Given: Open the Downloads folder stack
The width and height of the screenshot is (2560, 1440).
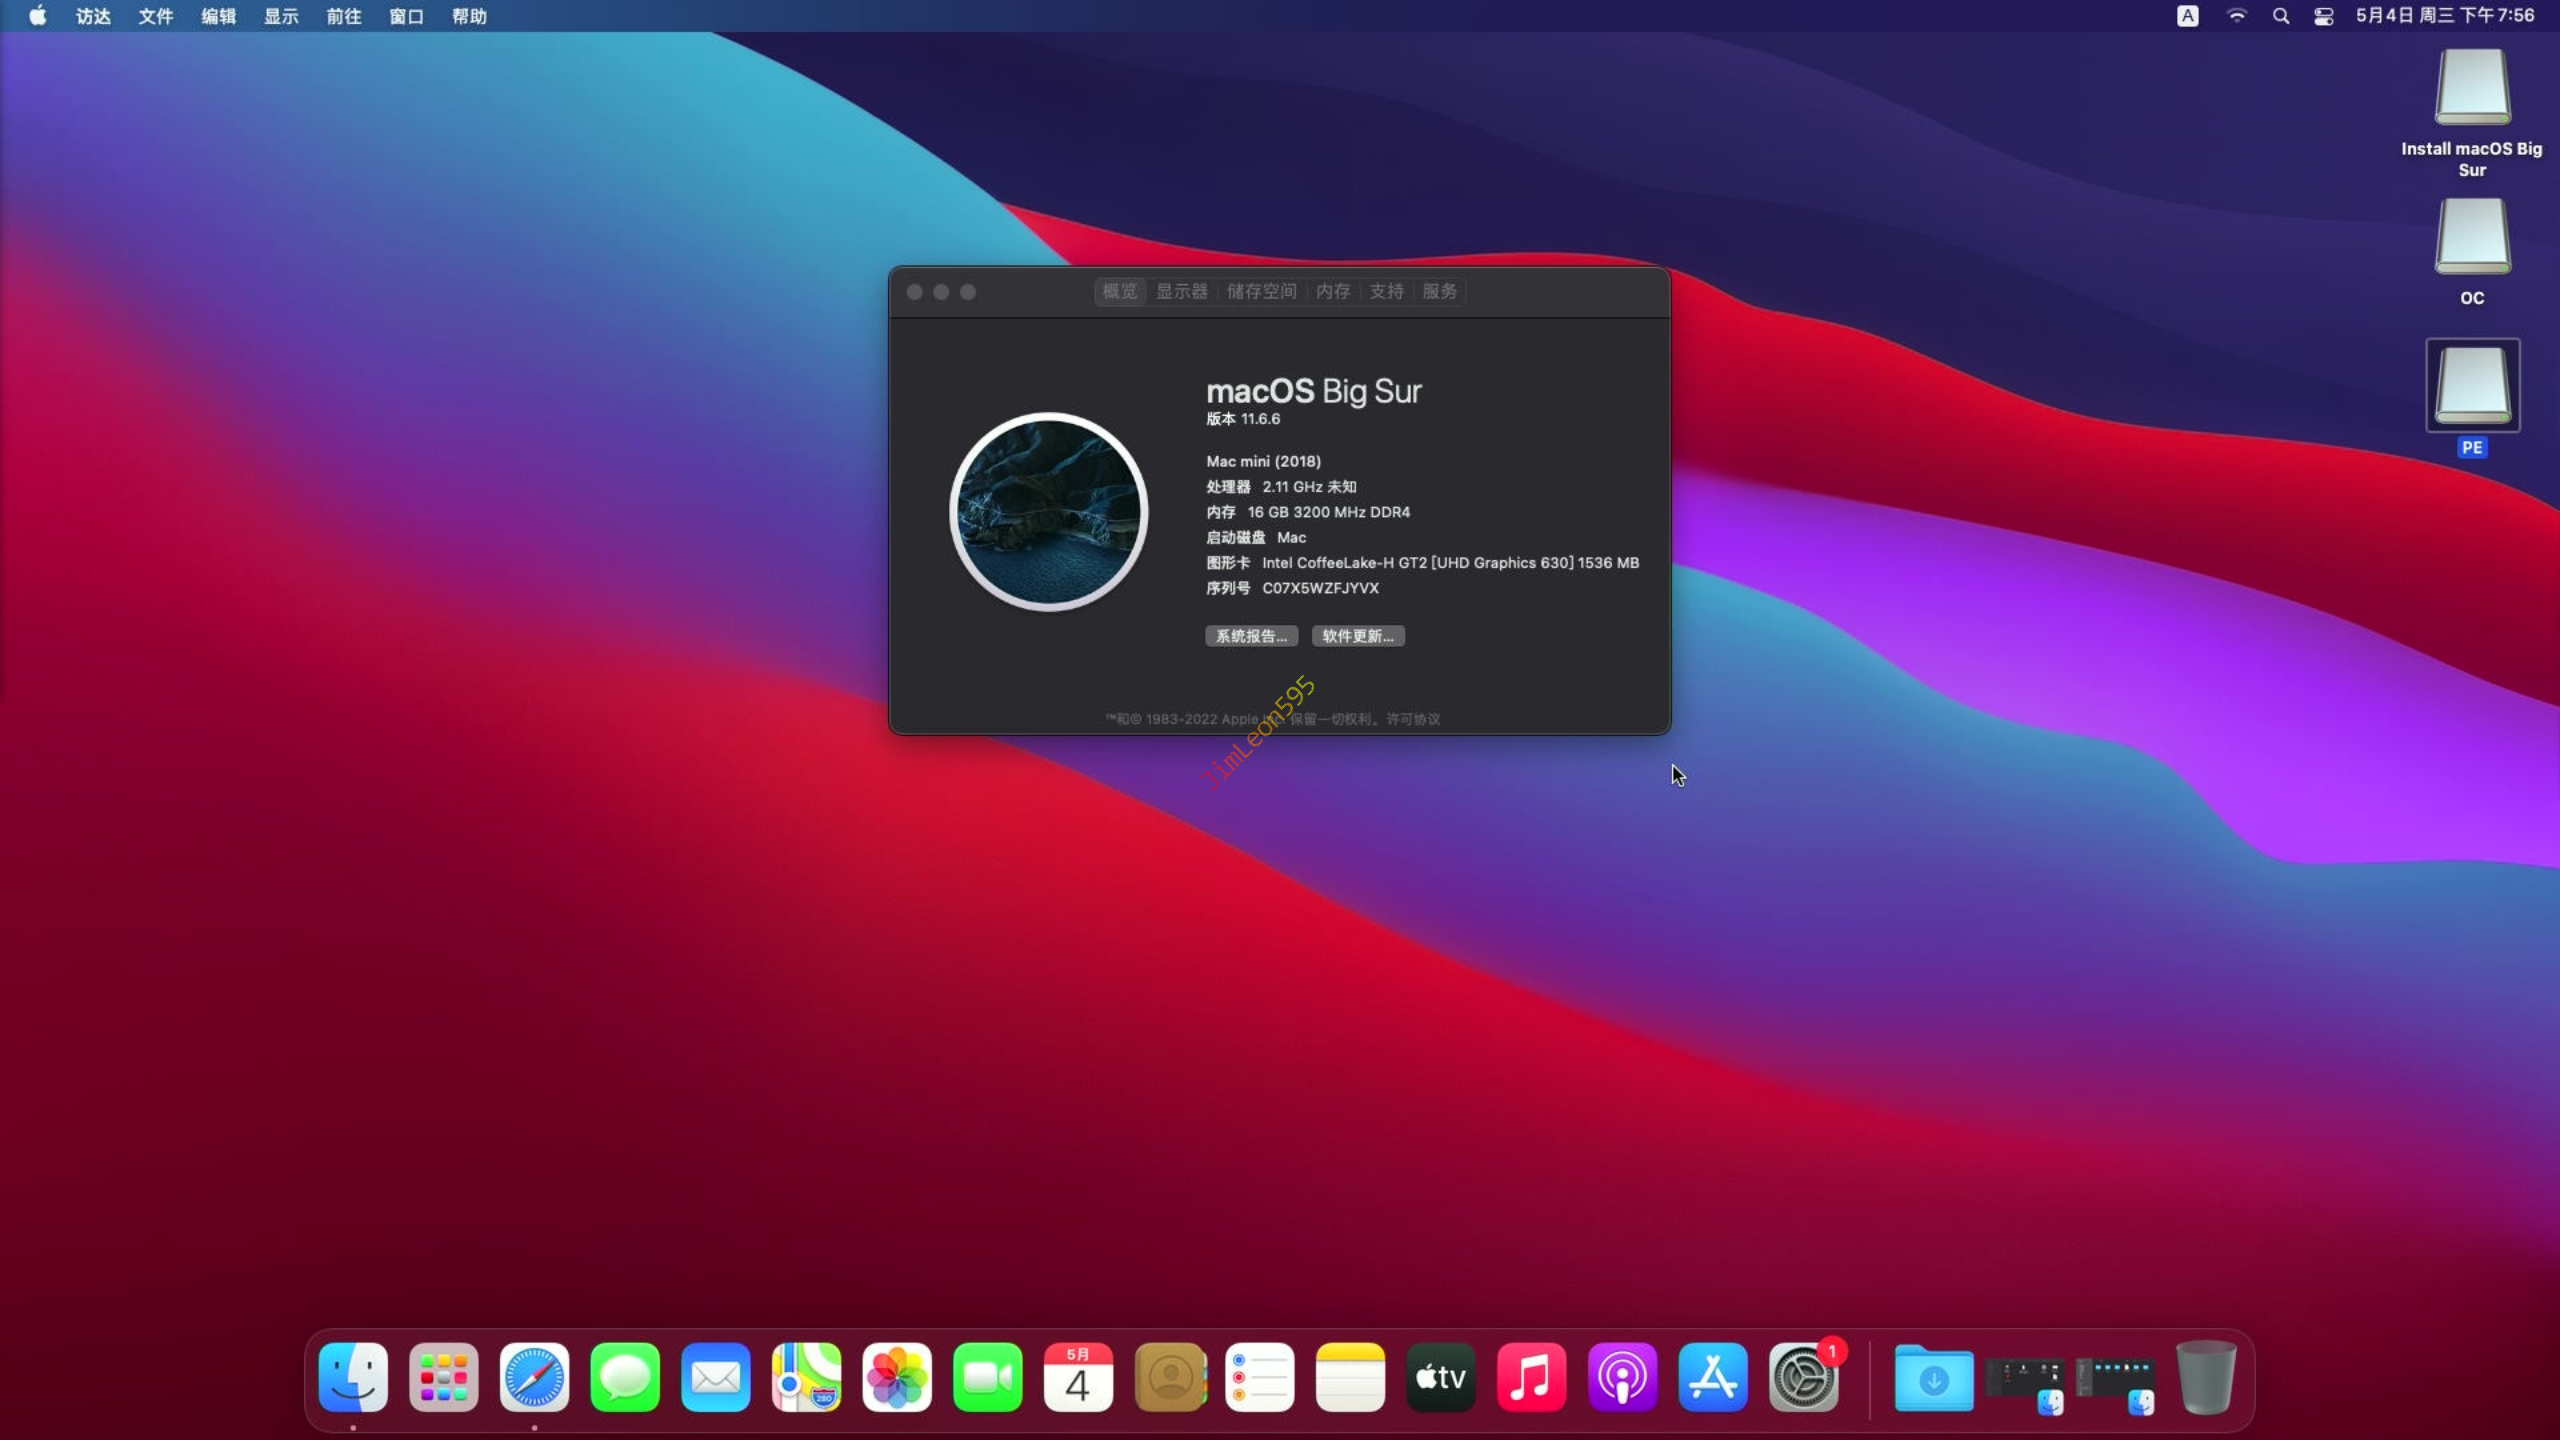Looking at the screenshot, I should pos(1933,1377).
